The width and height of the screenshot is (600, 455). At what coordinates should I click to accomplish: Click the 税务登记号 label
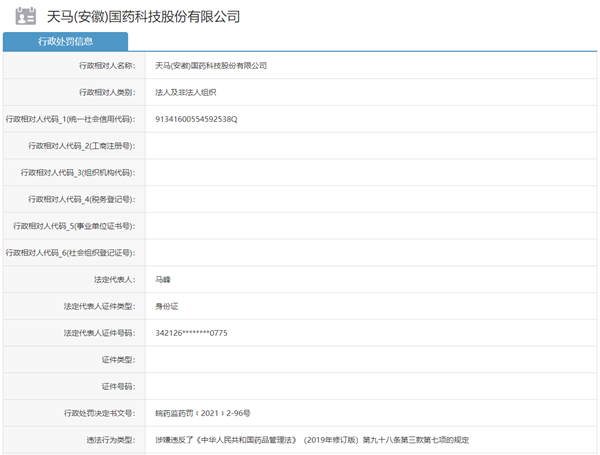(x=82, y=199)
